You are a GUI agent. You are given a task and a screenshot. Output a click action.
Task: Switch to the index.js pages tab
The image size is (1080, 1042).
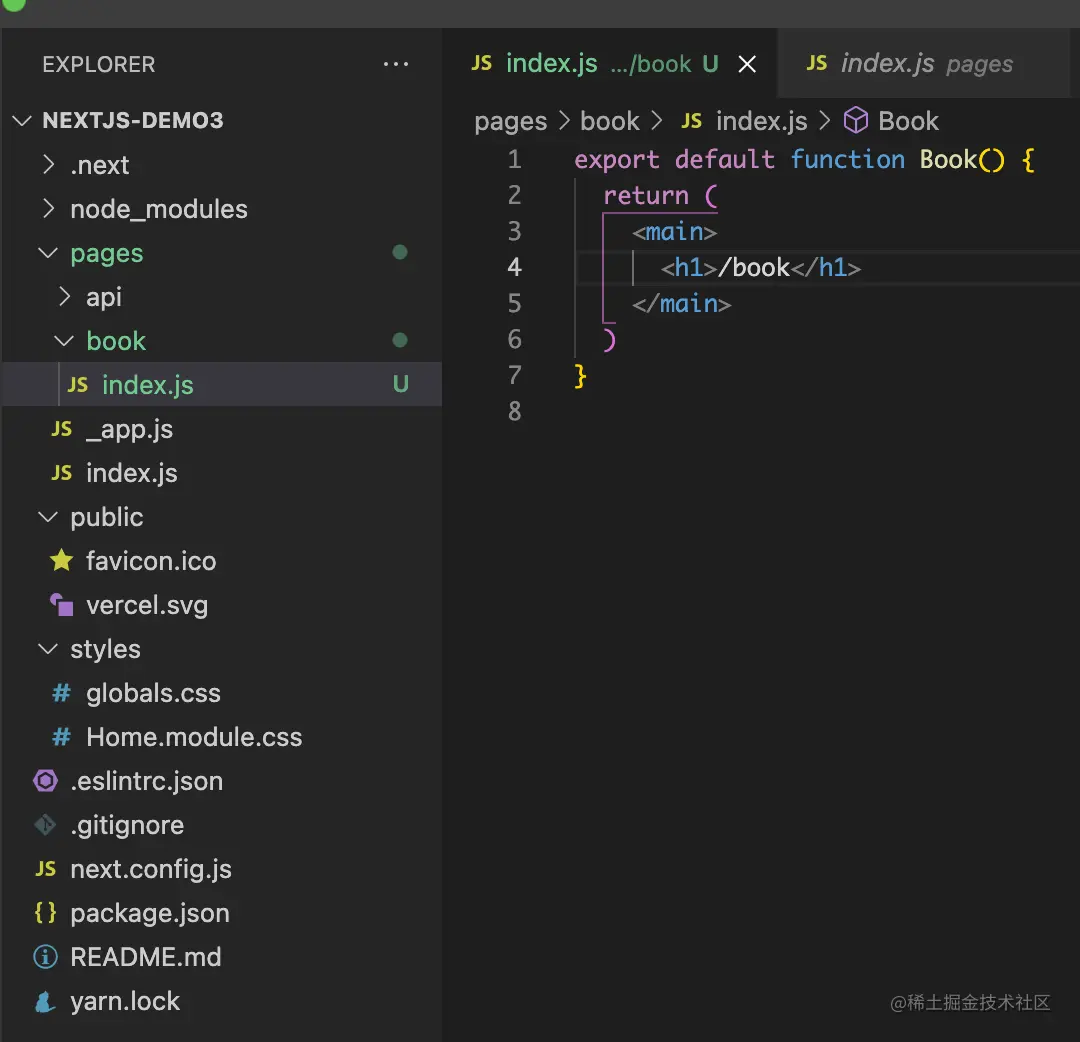click(910, 65)
